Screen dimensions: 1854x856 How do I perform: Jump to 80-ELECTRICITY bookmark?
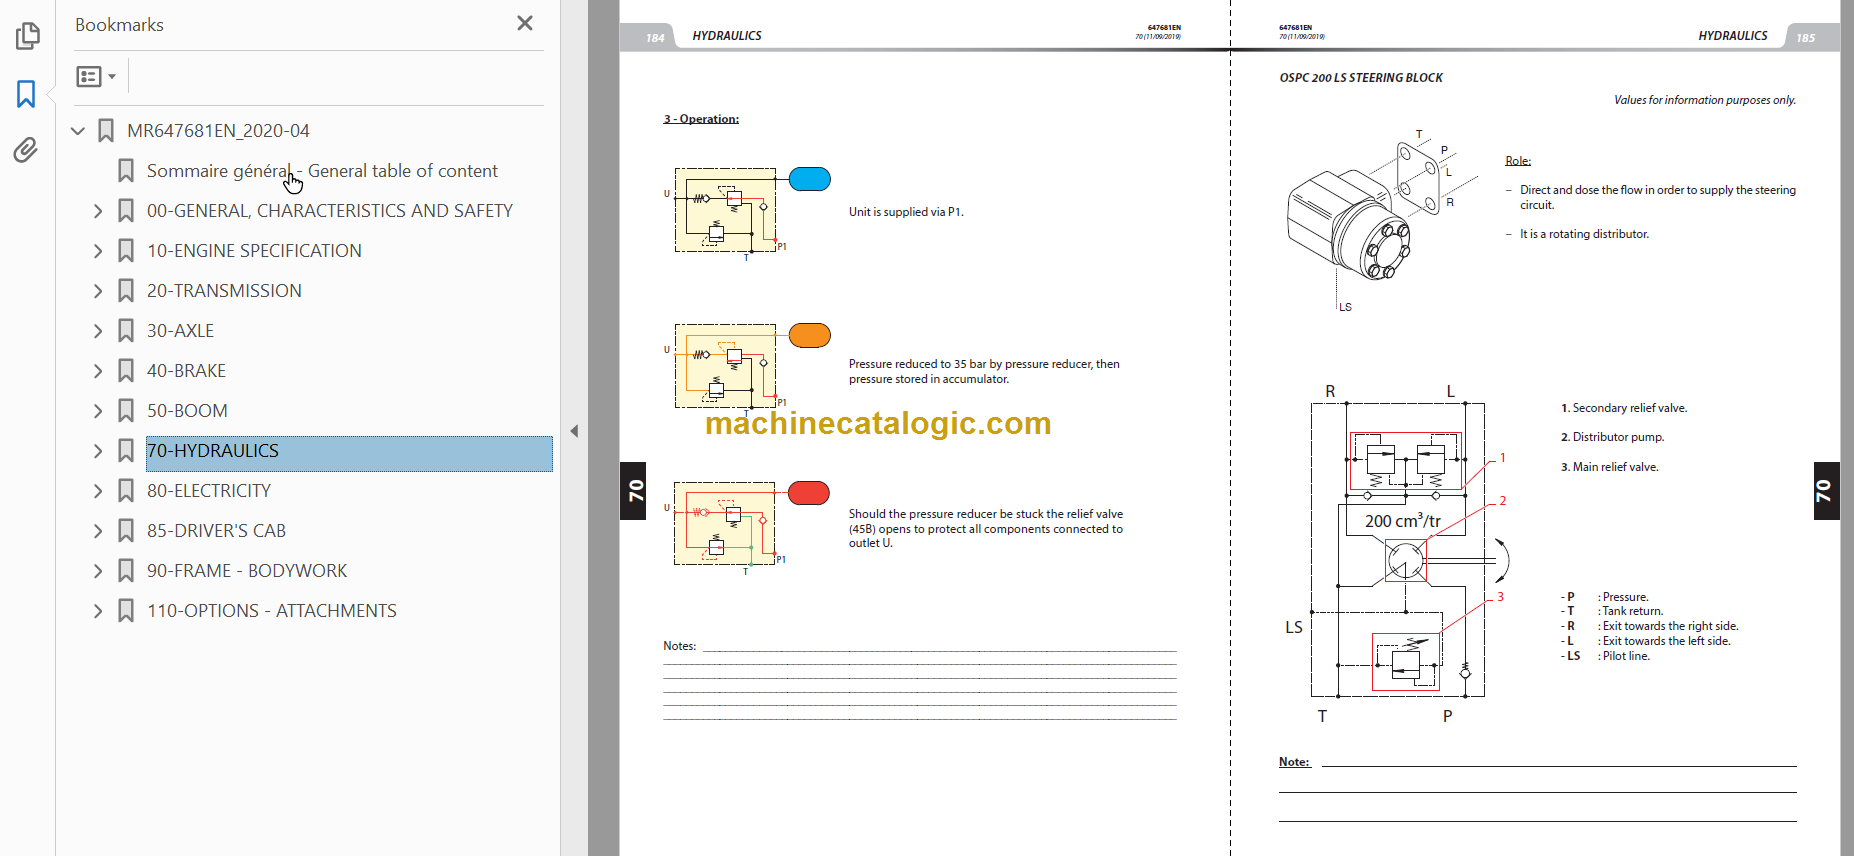pyautogui.click(x=209, y=491)
